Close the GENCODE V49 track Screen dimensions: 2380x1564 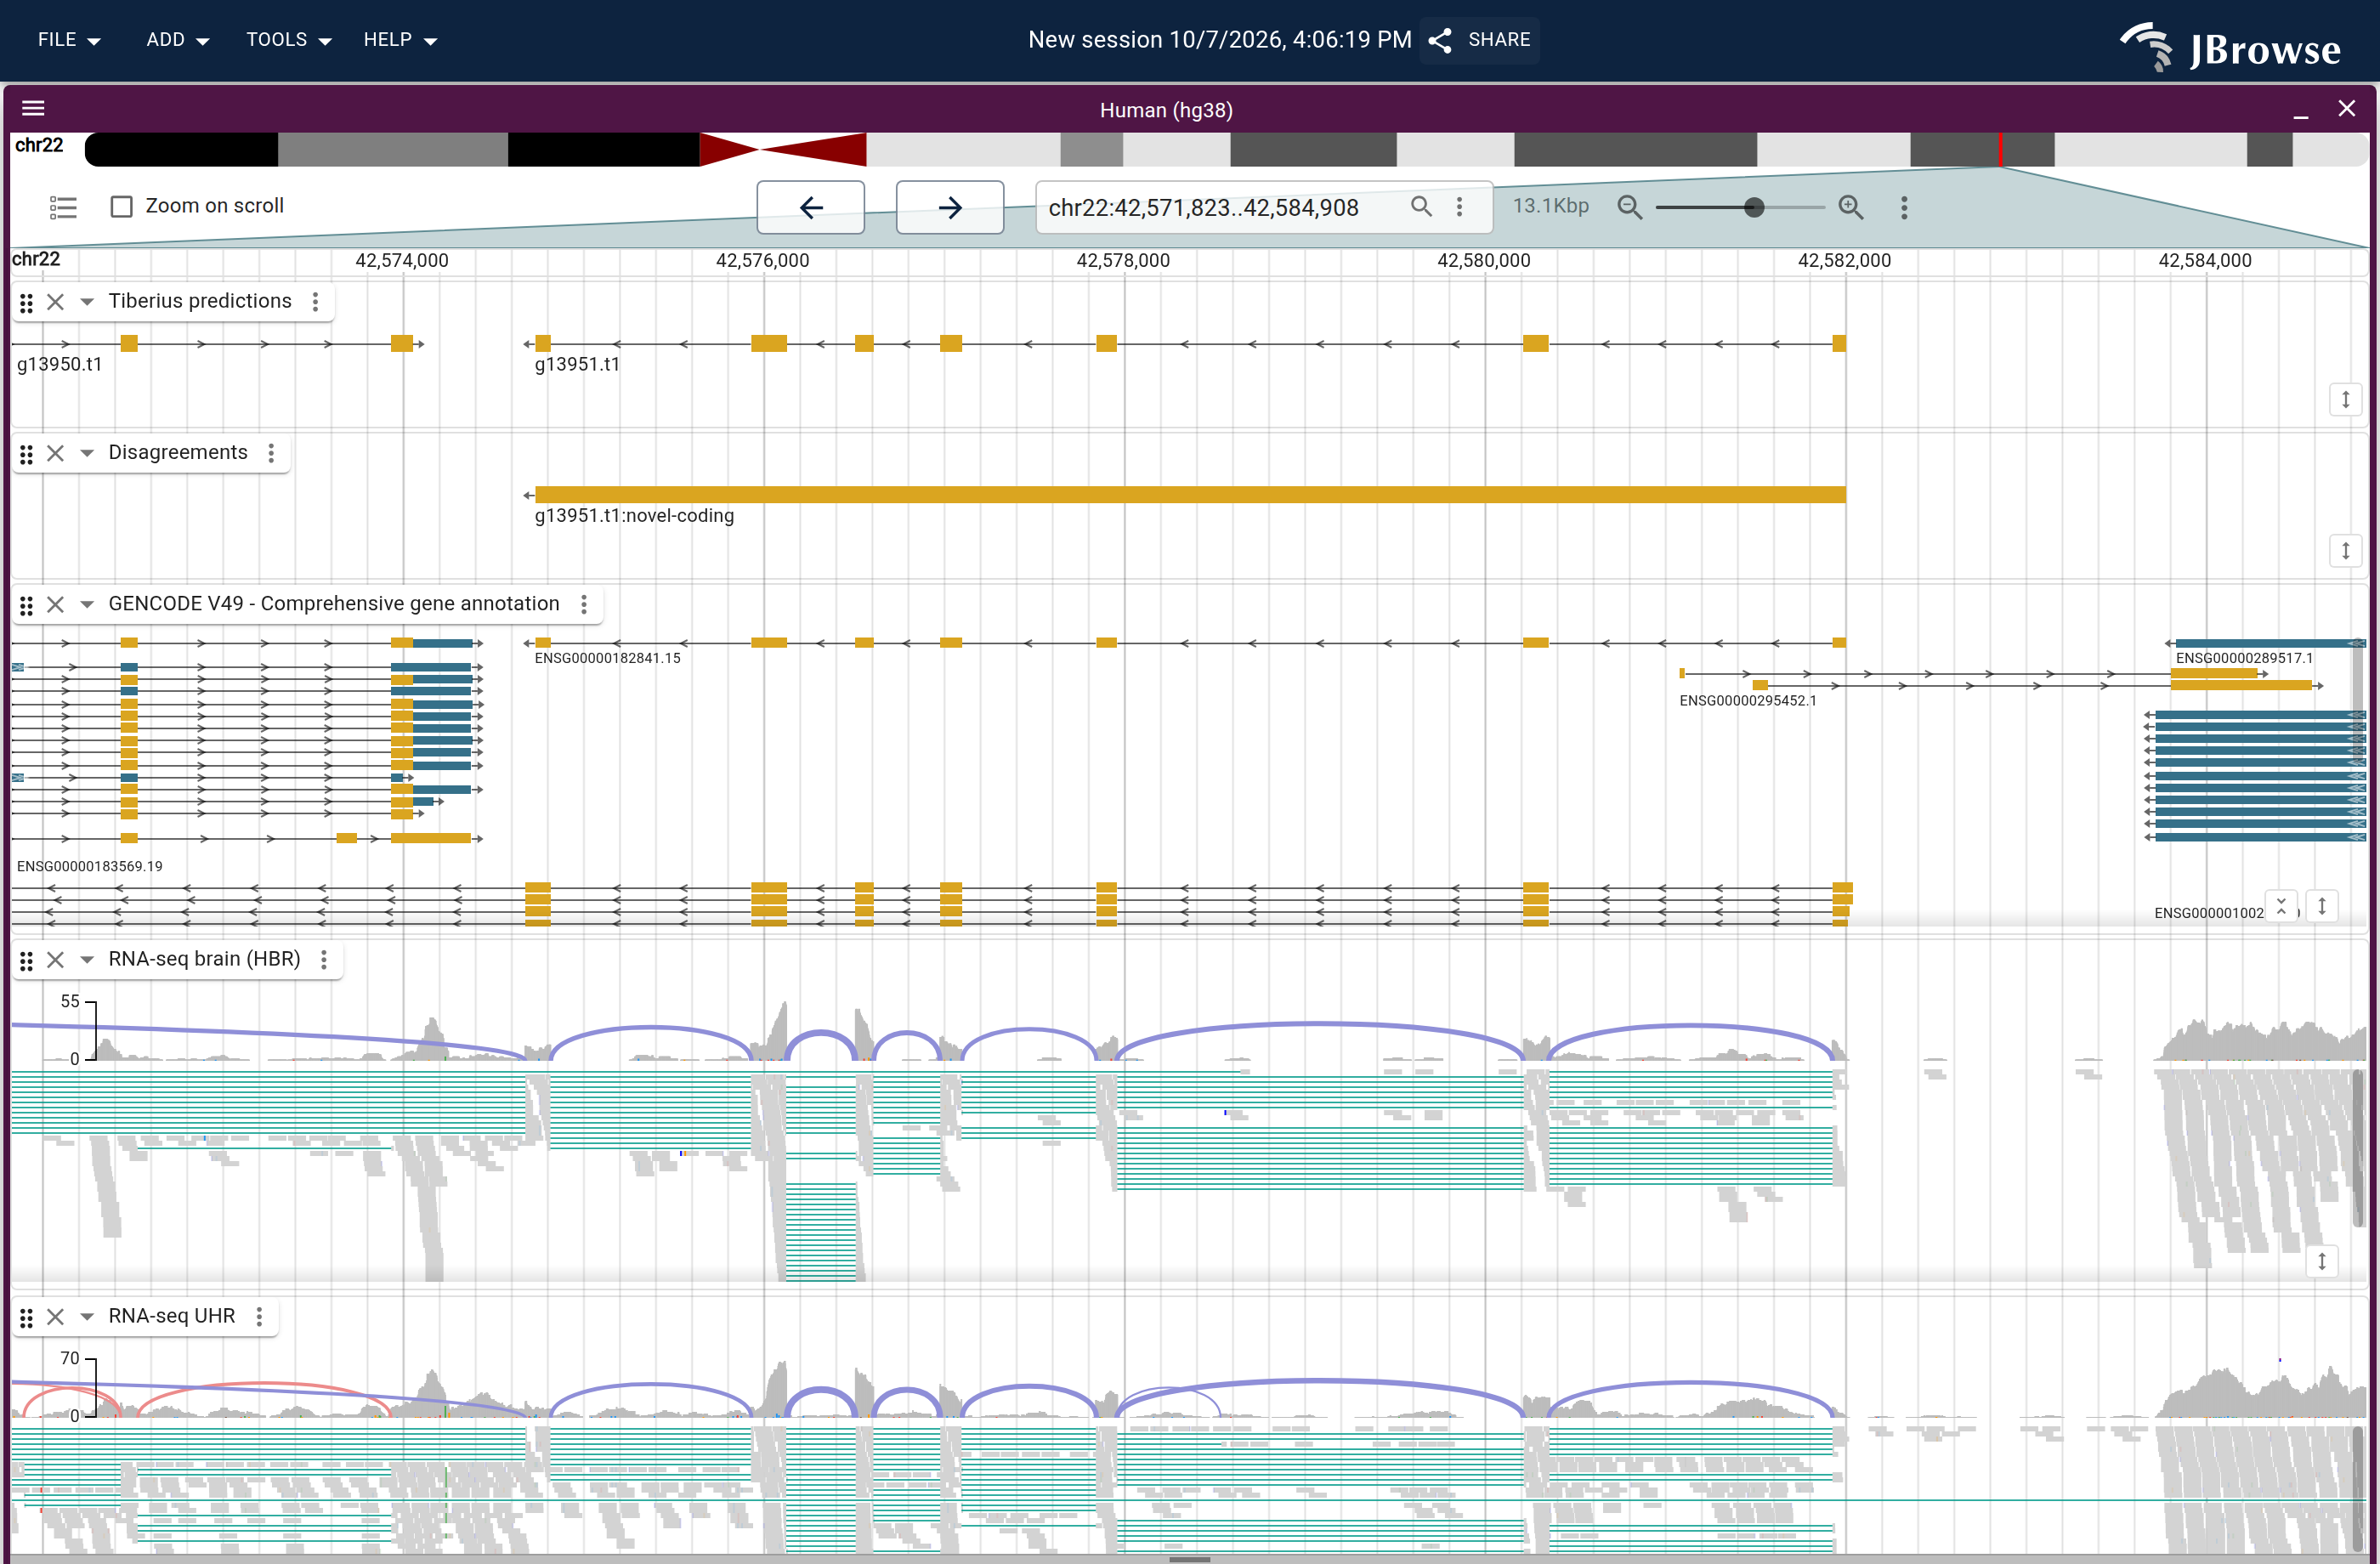[56, 604]
